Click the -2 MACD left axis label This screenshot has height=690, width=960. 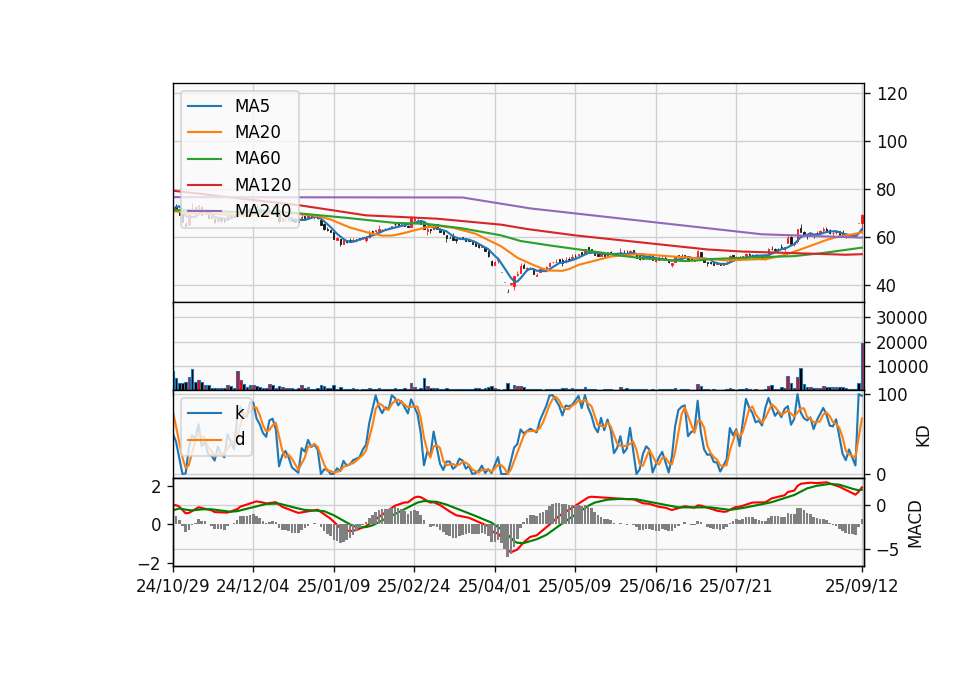pyautogui.click(x=149, y=564)
